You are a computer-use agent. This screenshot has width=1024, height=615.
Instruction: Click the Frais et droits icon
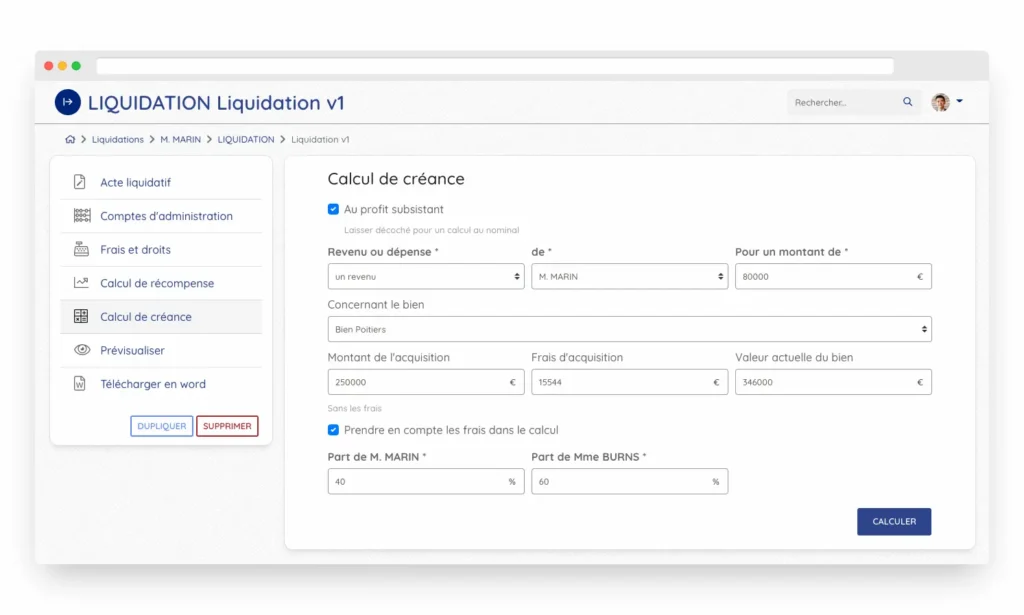click(81, 250)
